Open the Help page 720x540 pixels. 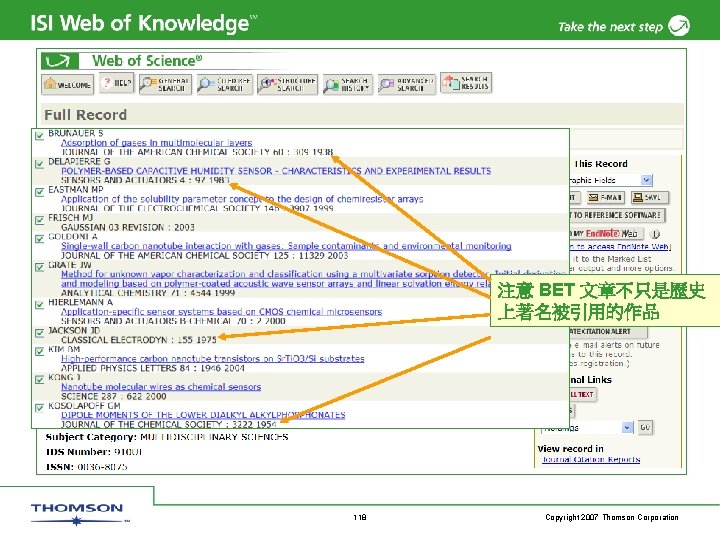[x=117, y=83]
